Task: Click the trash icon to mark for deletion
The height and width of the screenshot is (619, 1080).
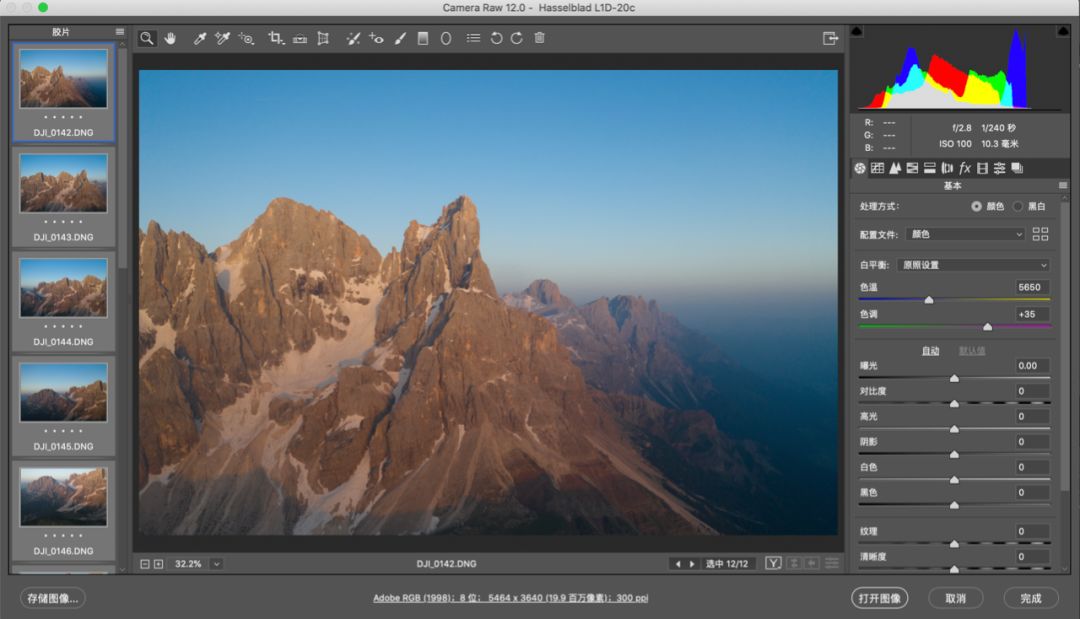Action: point(539,38)
